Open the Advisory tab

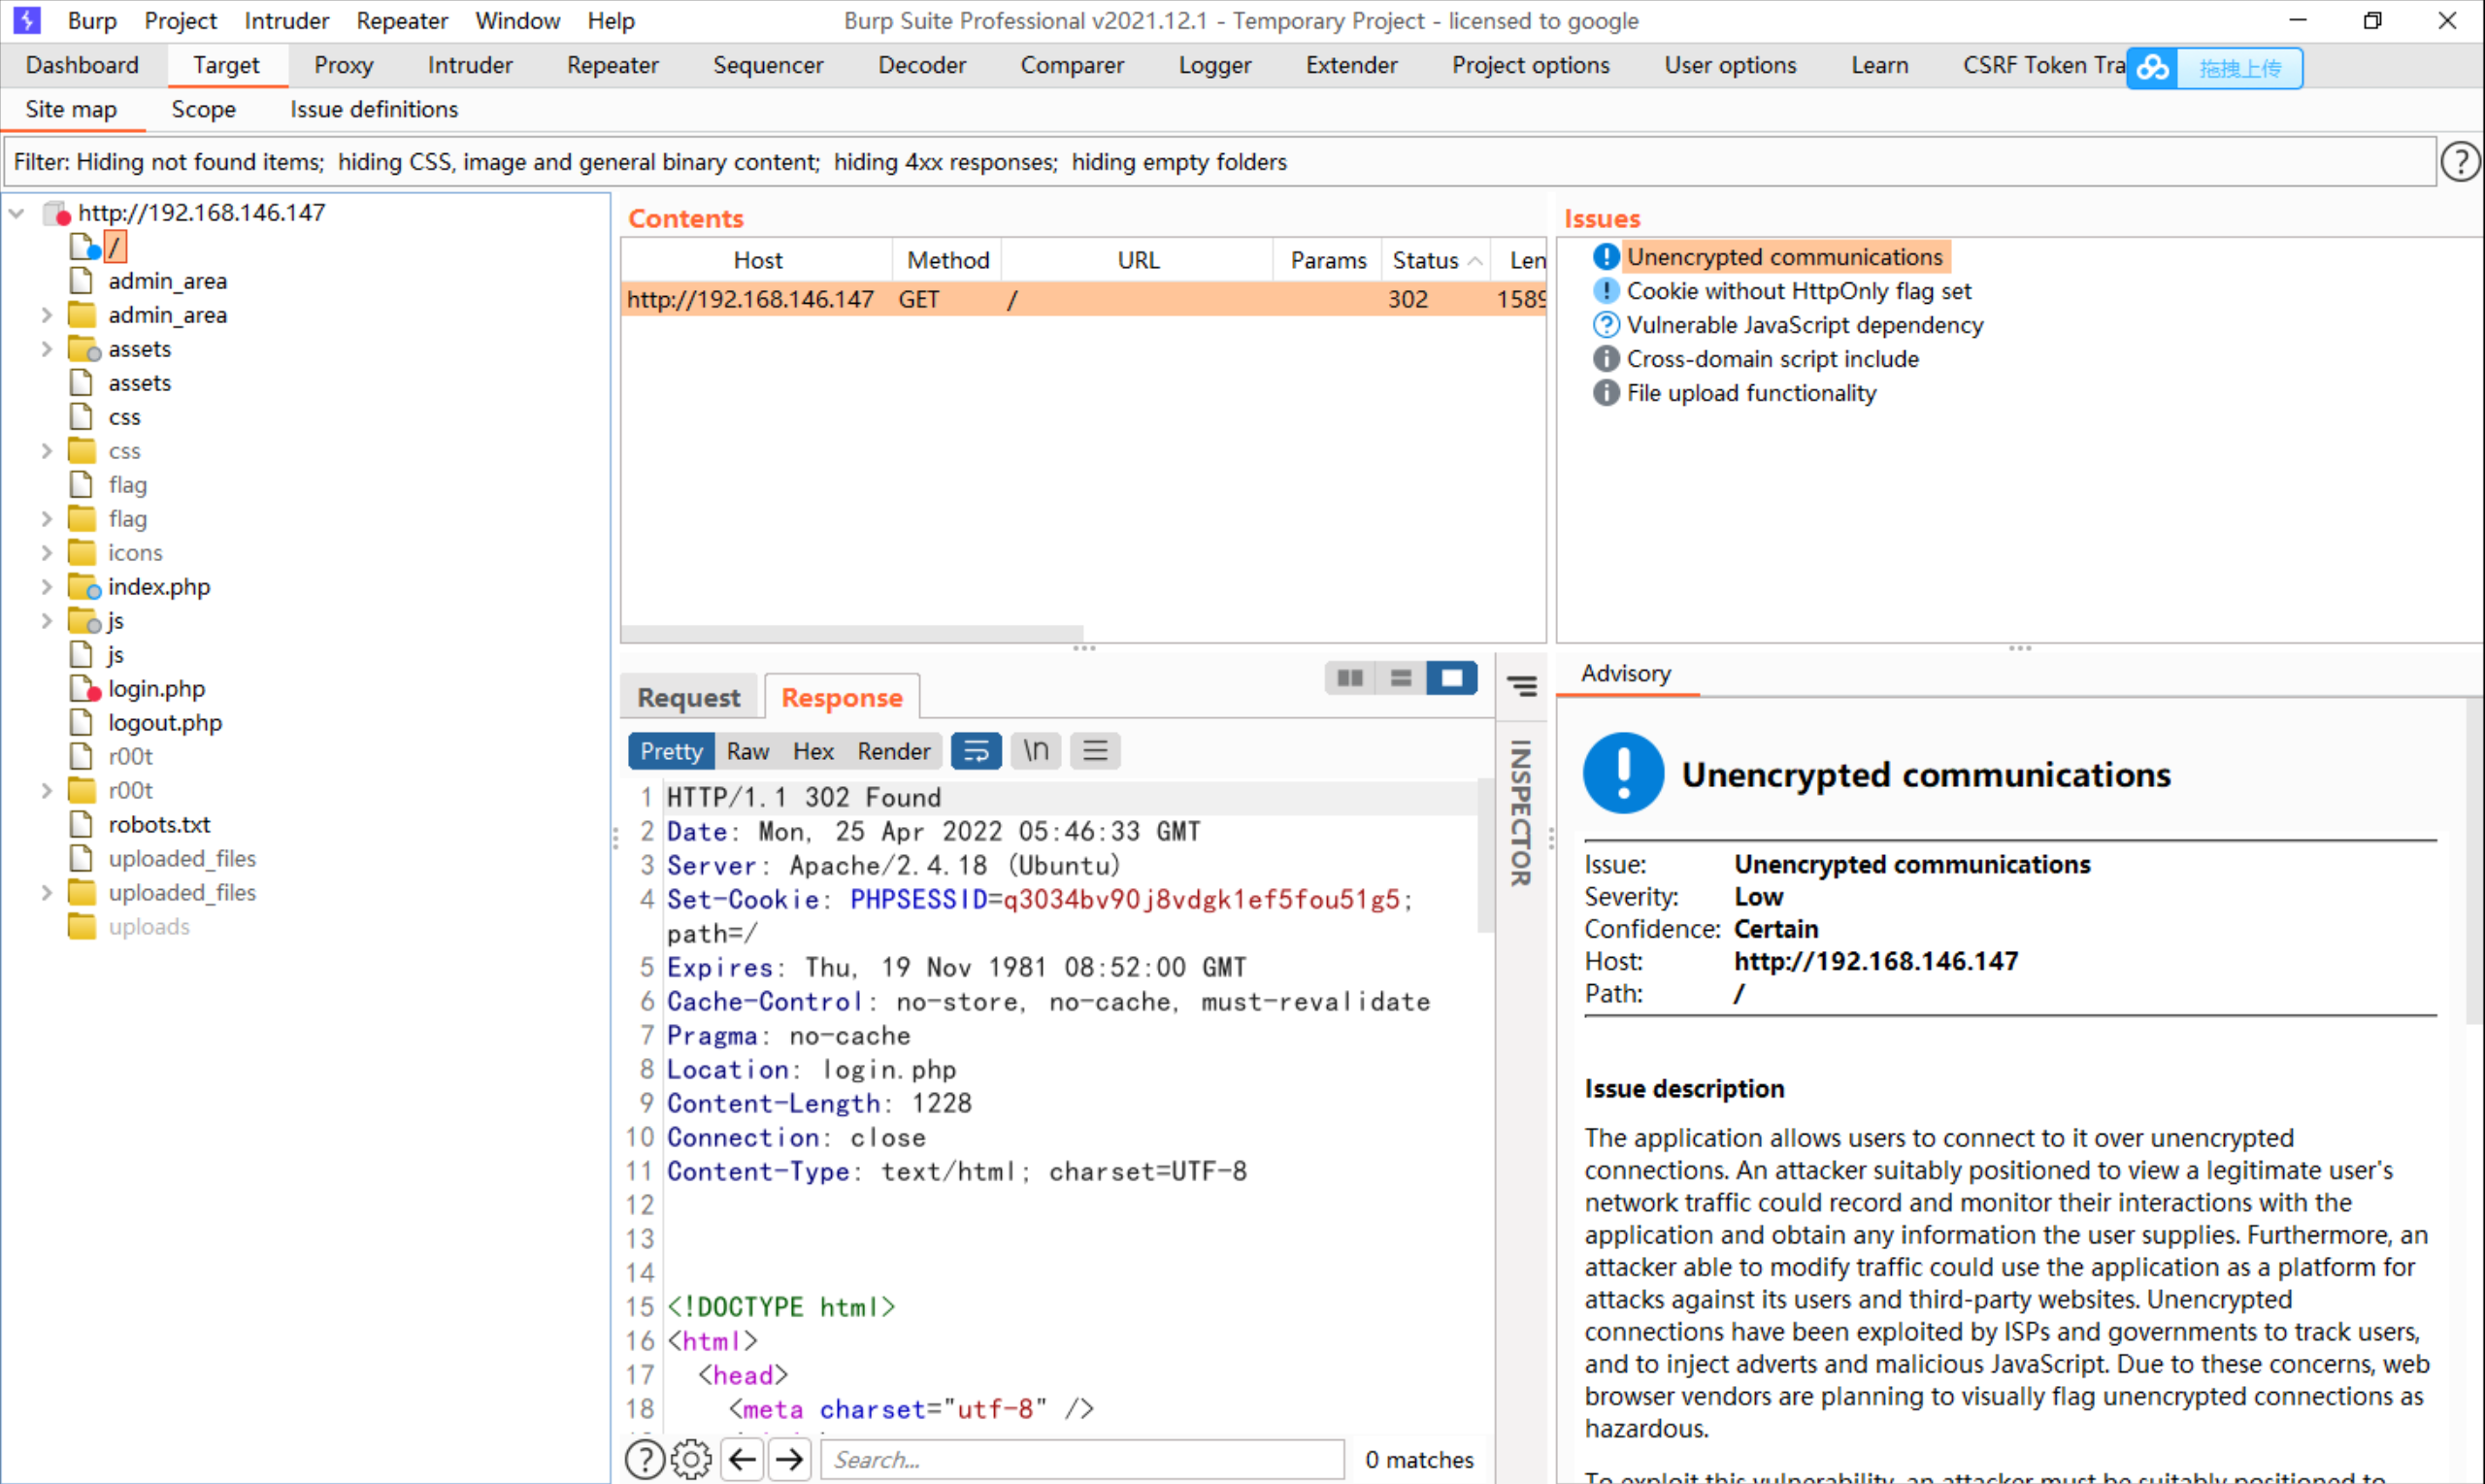point(1626,674)
